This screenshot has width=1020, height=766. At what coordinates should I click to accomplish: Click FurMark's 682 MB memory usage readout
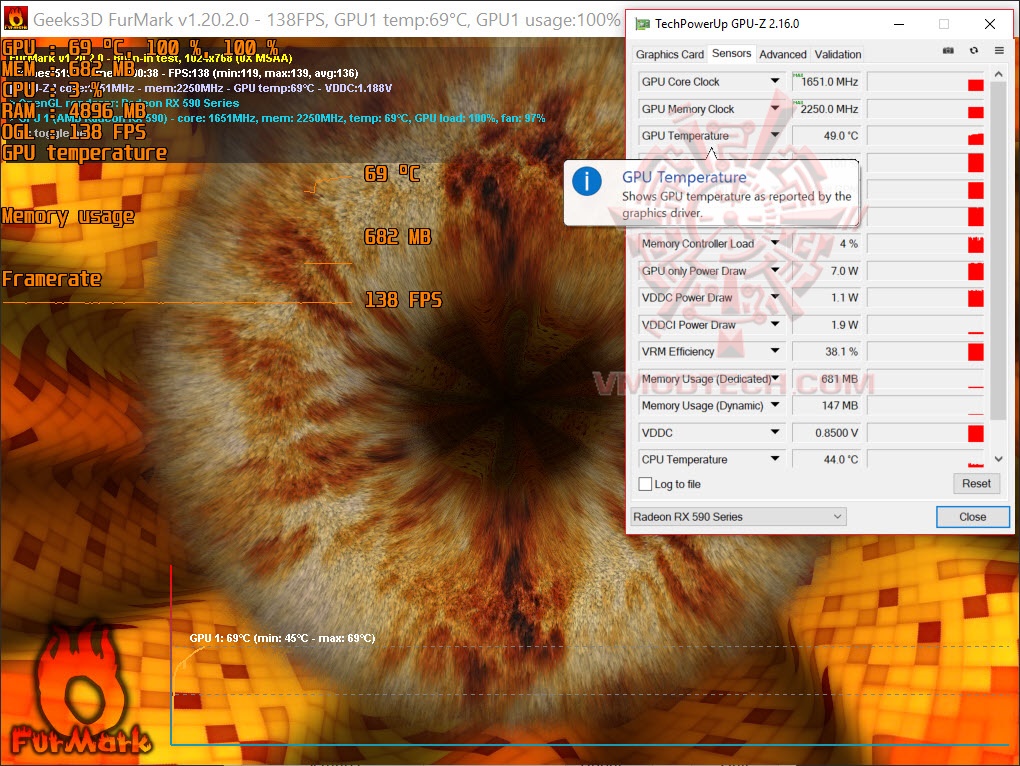coord(397,237)
